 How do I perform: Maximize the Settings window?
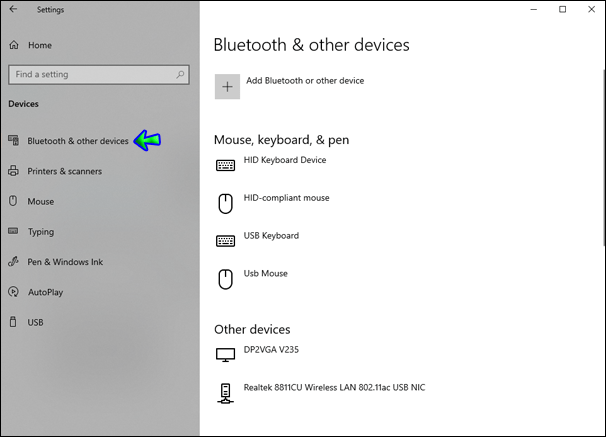tap(563, 9)
